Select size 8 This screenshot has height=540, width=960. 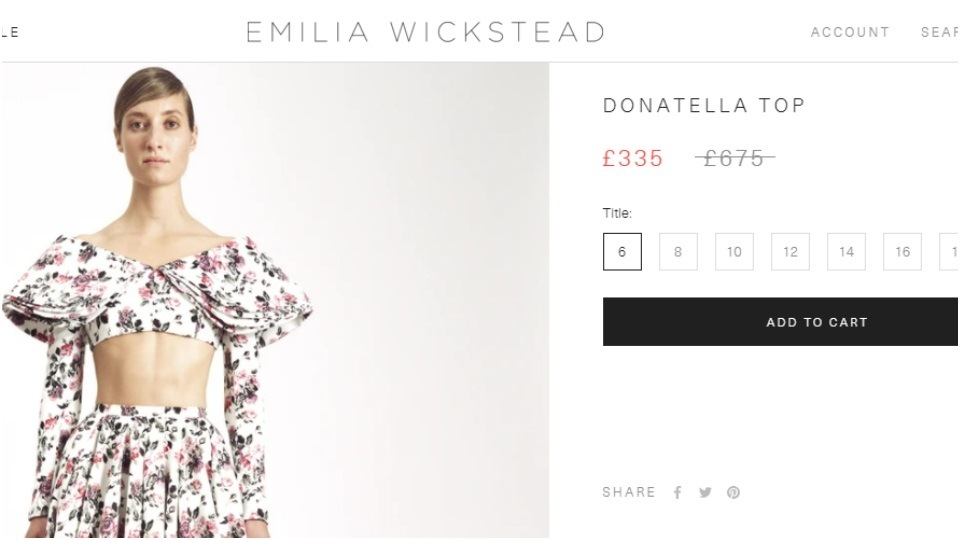678,252
